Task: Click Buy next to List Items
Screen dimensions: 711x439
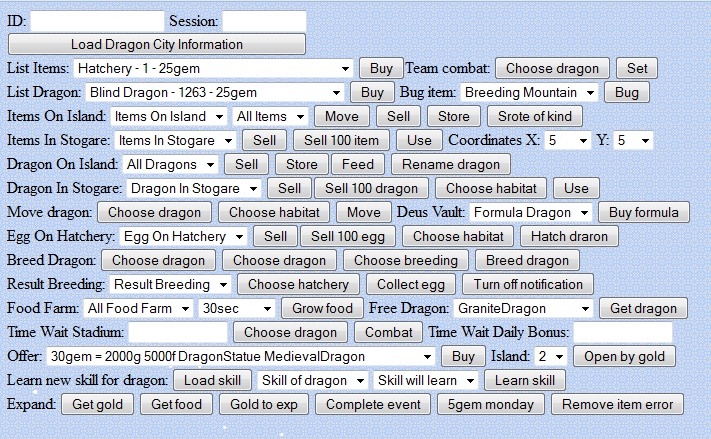Action: (381, 68)
